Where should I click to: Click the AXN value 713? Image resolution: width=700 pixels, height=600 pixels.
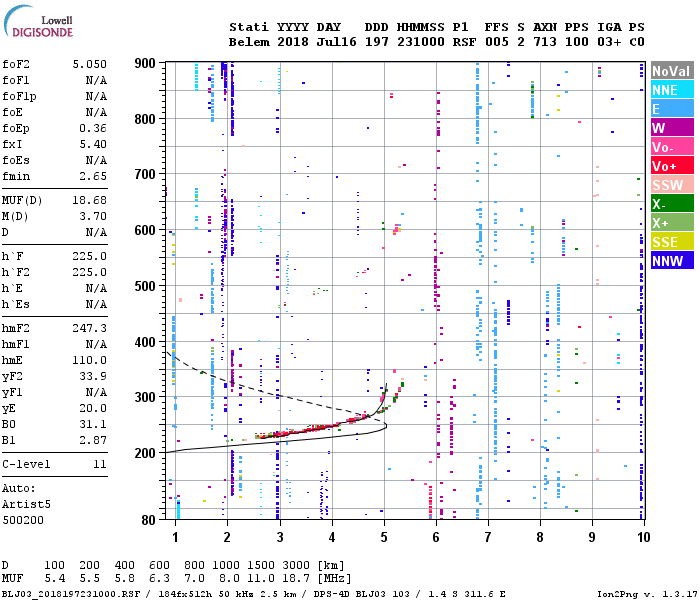click(x=545, y=42)
